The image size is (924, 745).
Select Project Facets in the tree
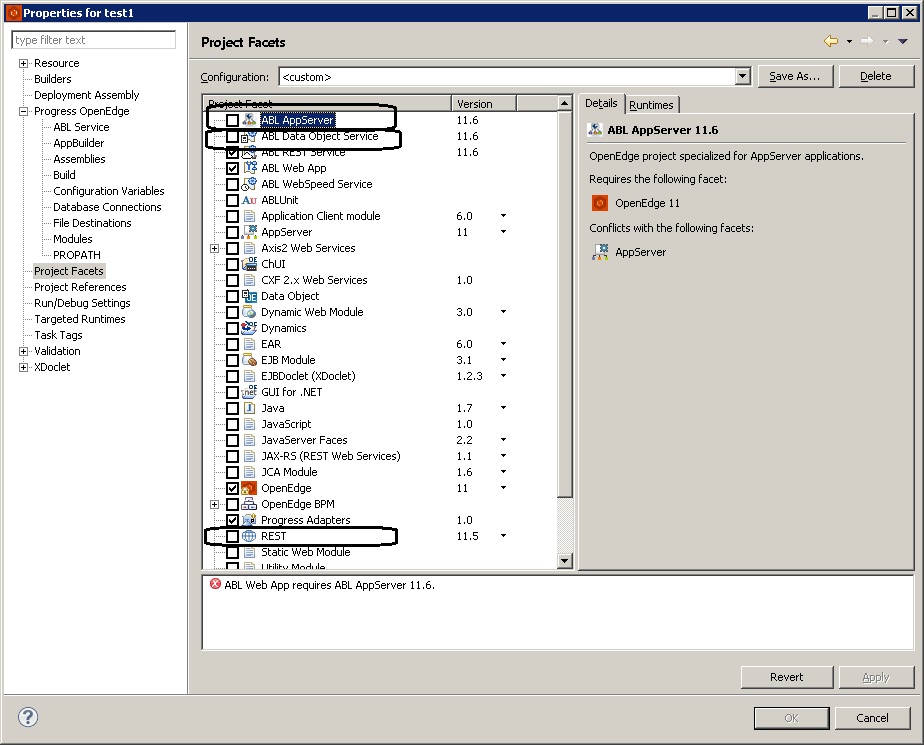click(x=69, y=271)
